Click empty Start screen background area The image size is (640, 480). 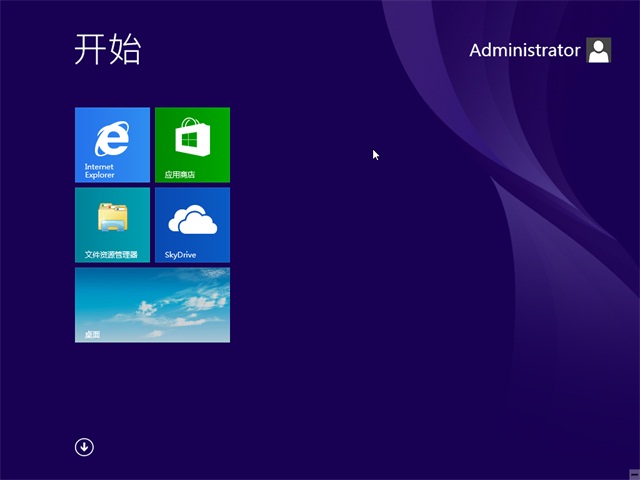click(x=400, y=350)
